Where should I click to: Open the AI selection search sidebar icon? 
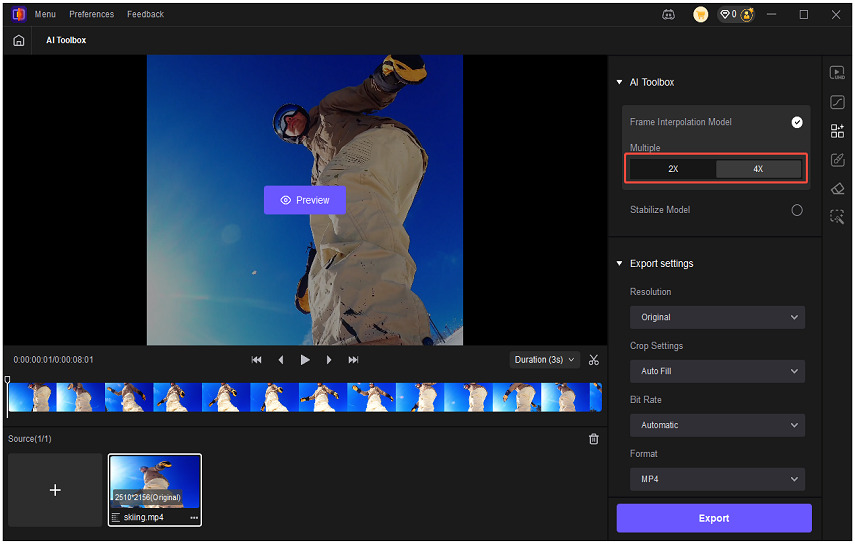pos(837,217)
